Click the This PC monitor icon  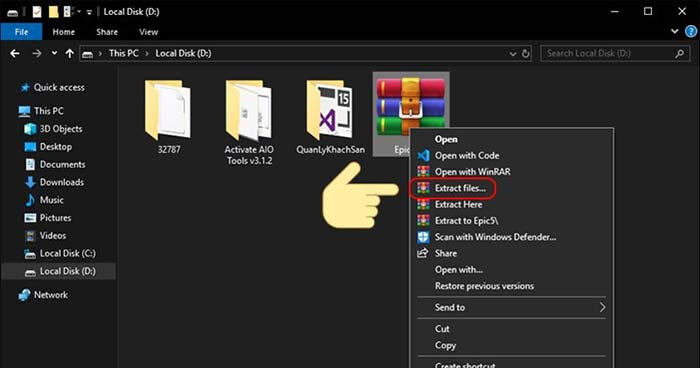pos(25,111)
